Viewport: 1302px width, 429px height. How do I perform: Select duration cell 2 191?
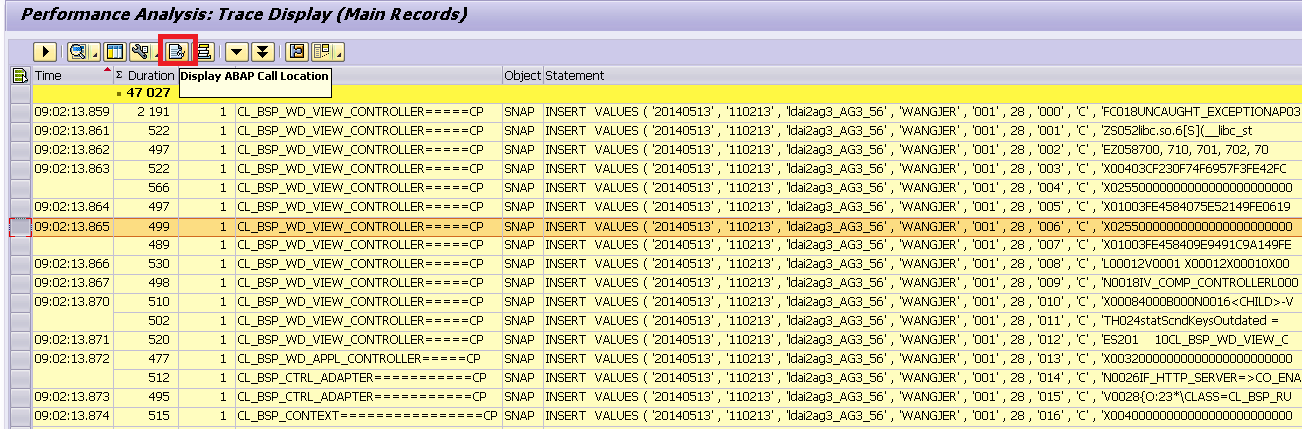145,111
